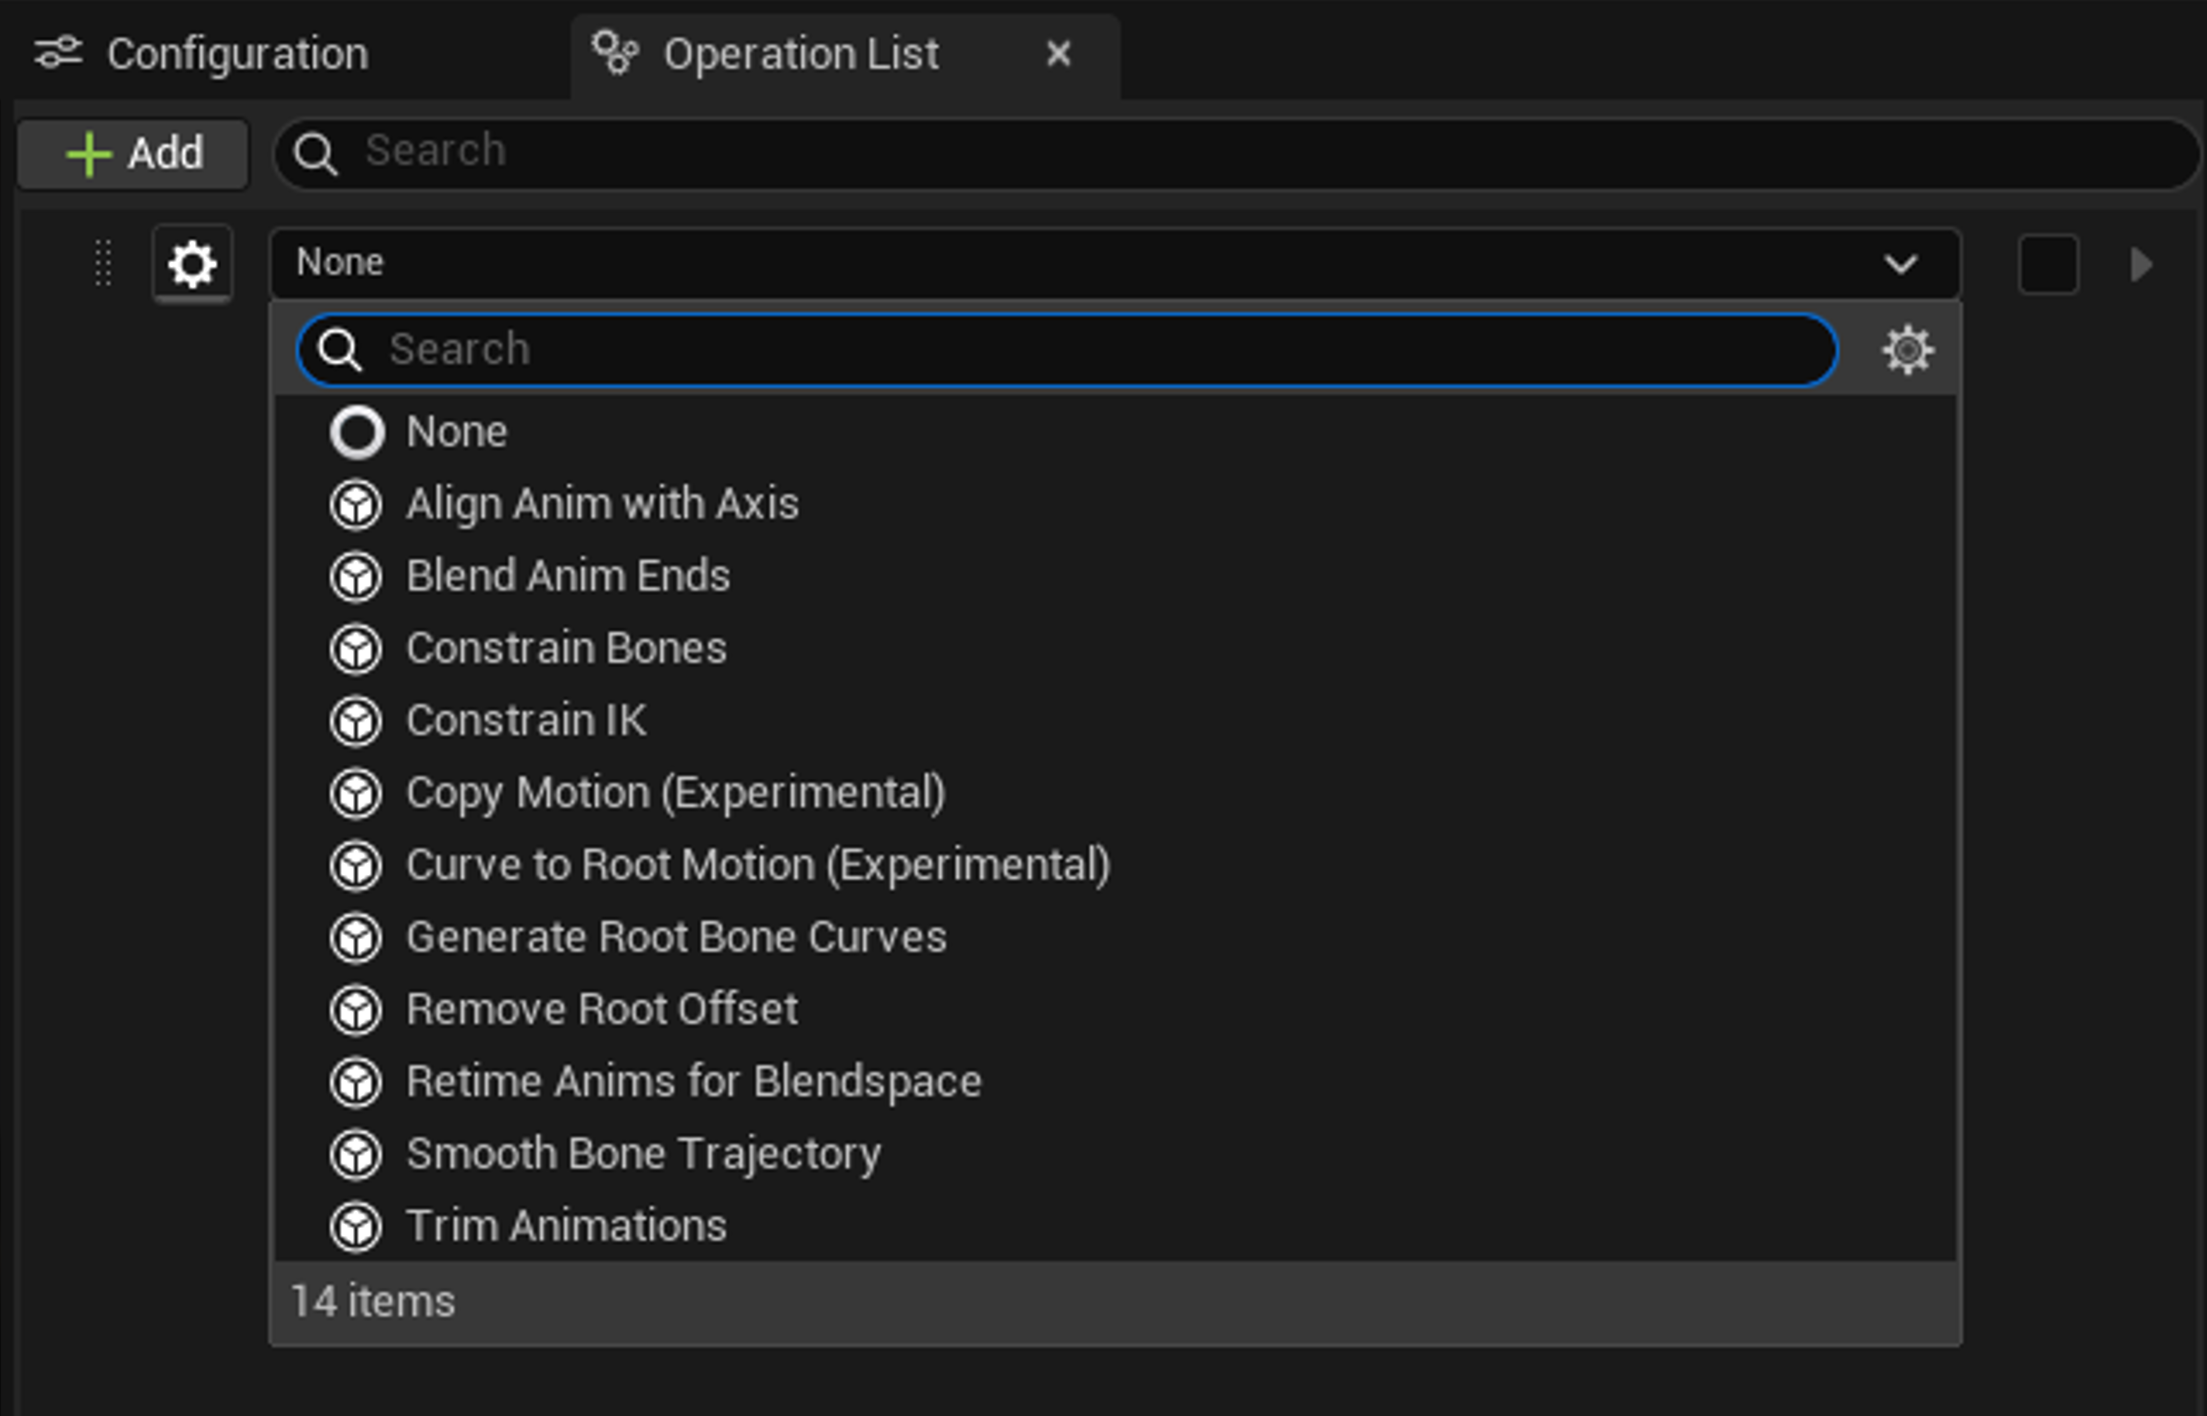Viewport: 2207px width, 1416px height.
Task: Click the Constrain Bones cube icon
Action: tap(356, 648)
